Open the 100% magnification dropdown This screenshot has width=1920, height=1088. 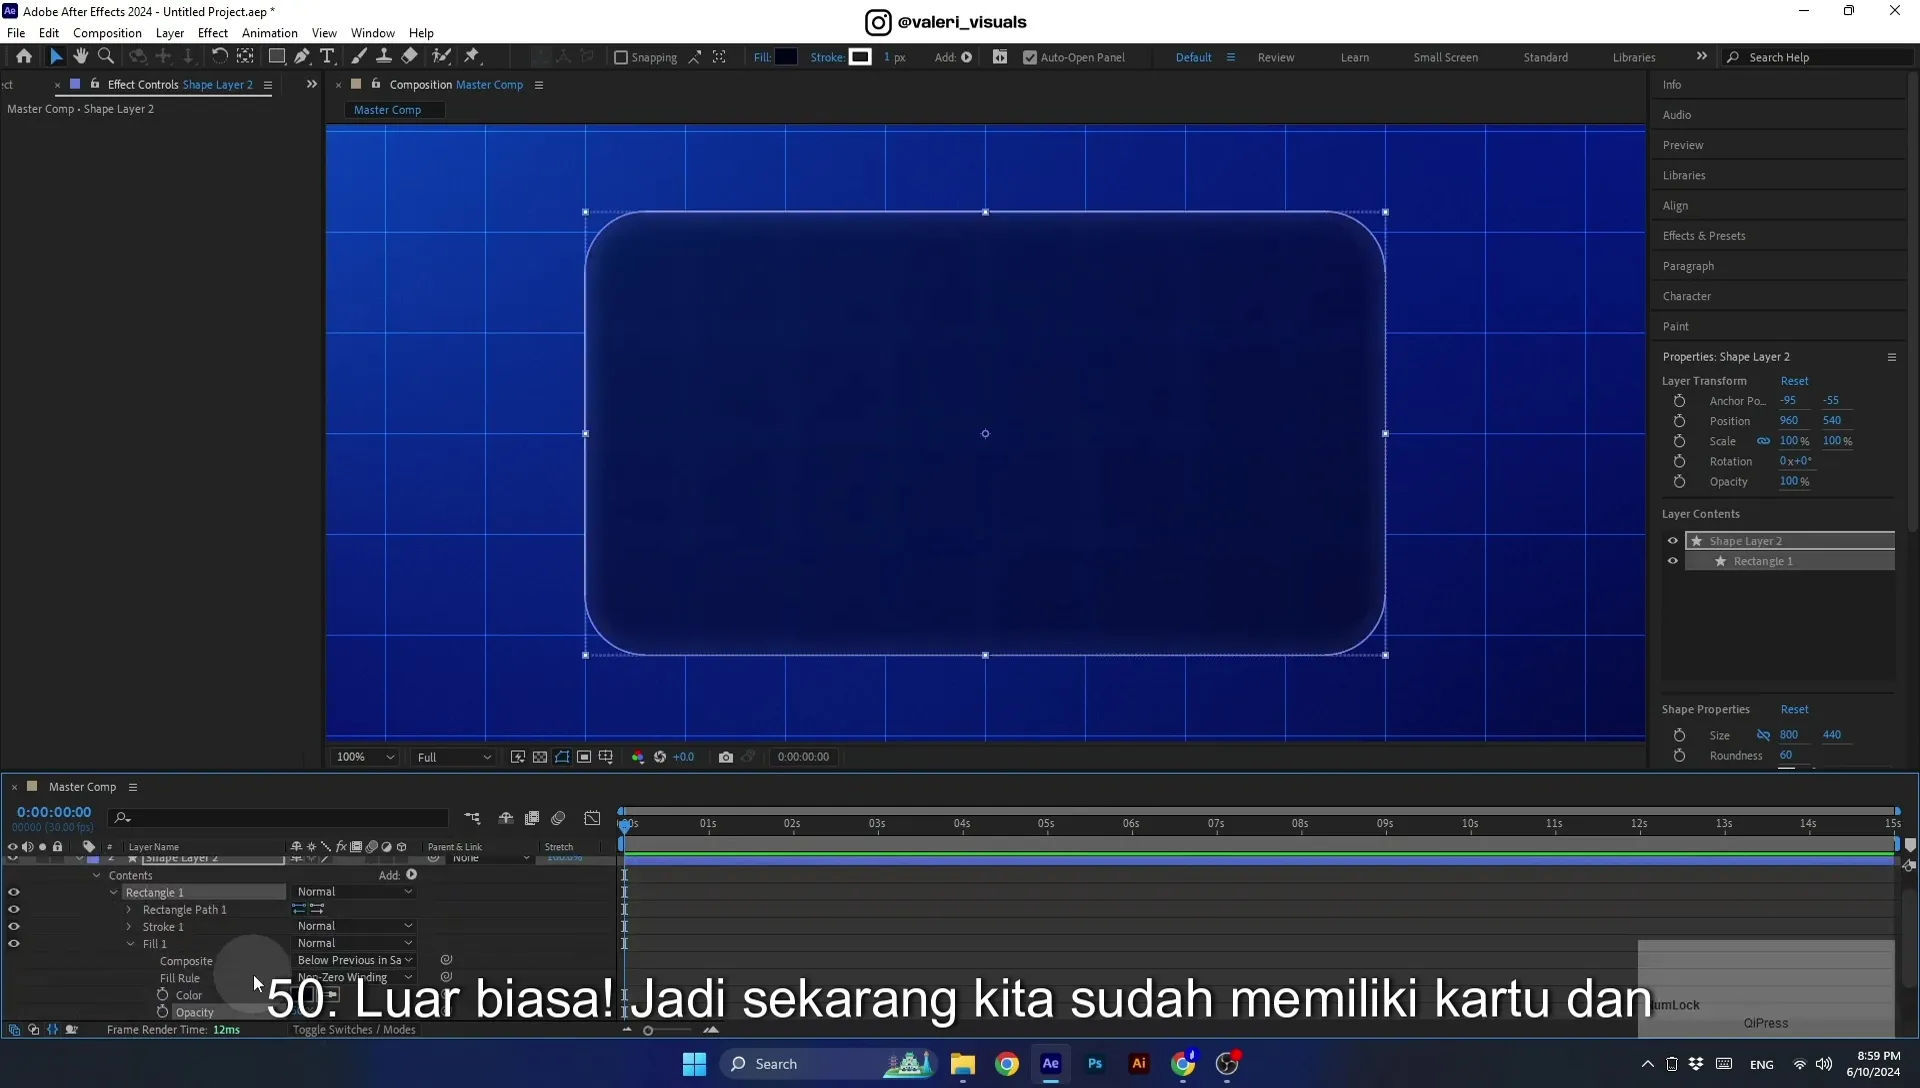[366, 757]
